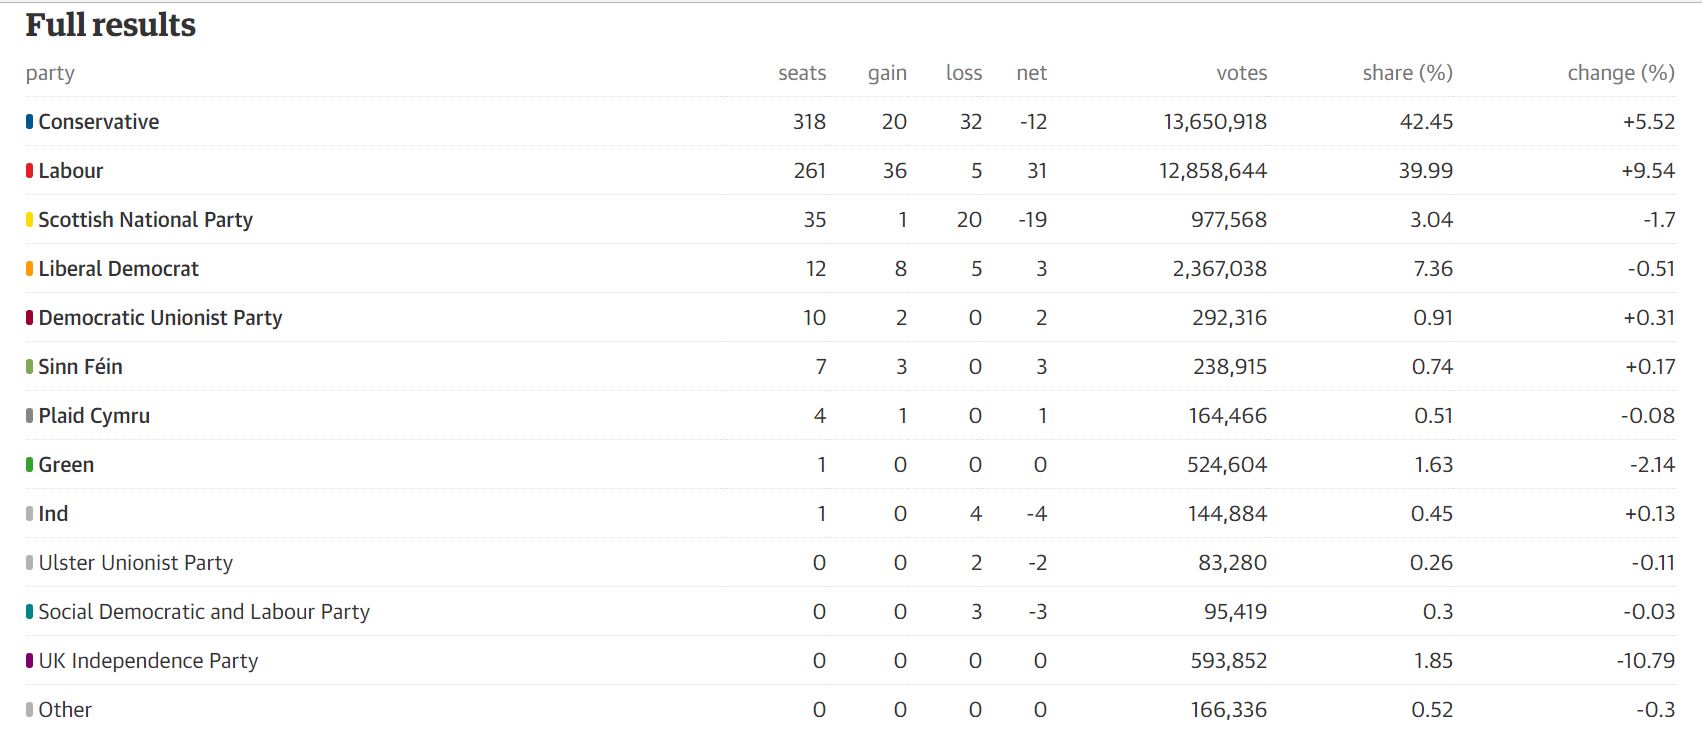The image size is (1702, 742).
Task: Click the Sinn Féin green marker
Action: (x=29, y=367)
